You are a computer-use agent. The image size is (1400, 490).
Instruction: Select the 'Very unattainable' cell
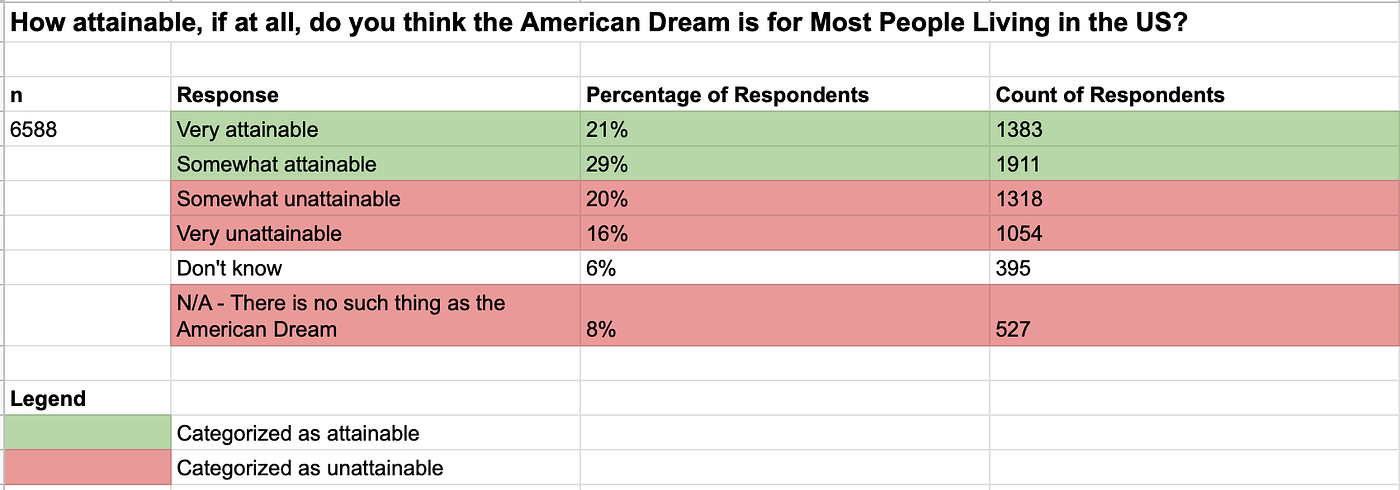click(376, 234)
